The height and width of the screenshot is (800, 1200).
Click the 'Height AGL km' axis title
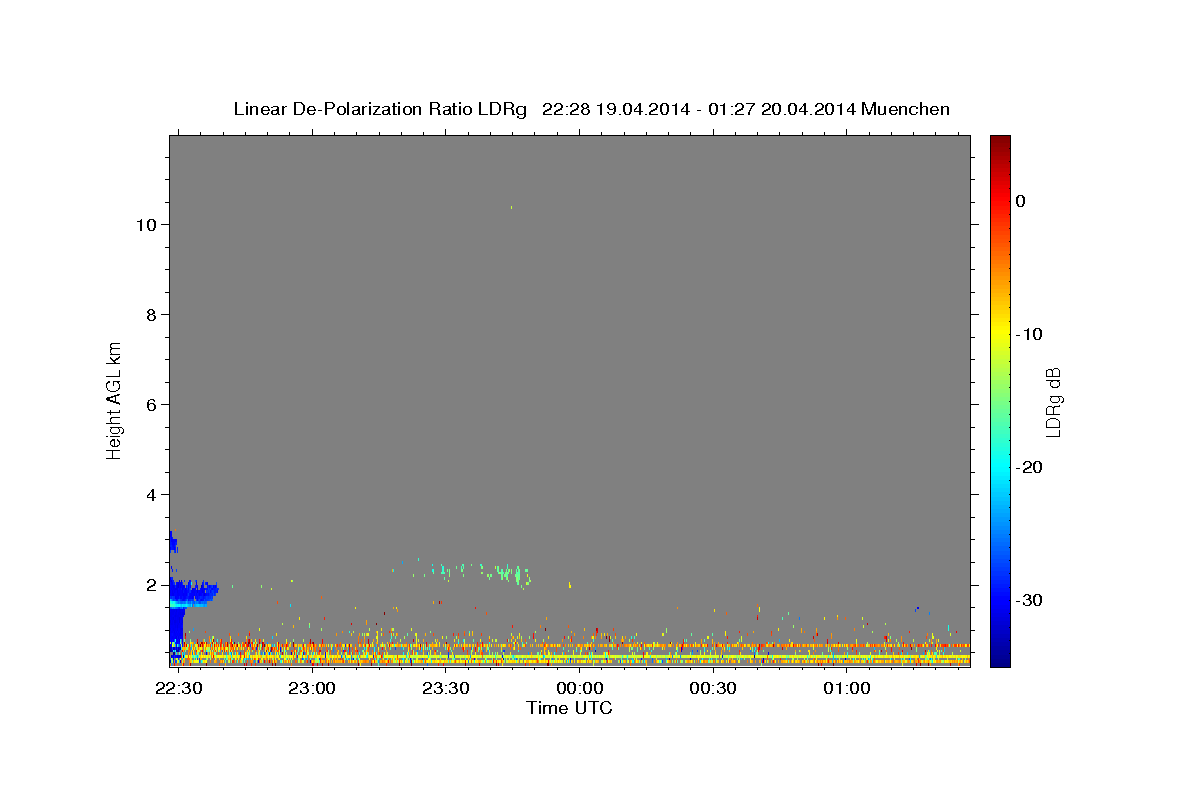coord(114,400)
